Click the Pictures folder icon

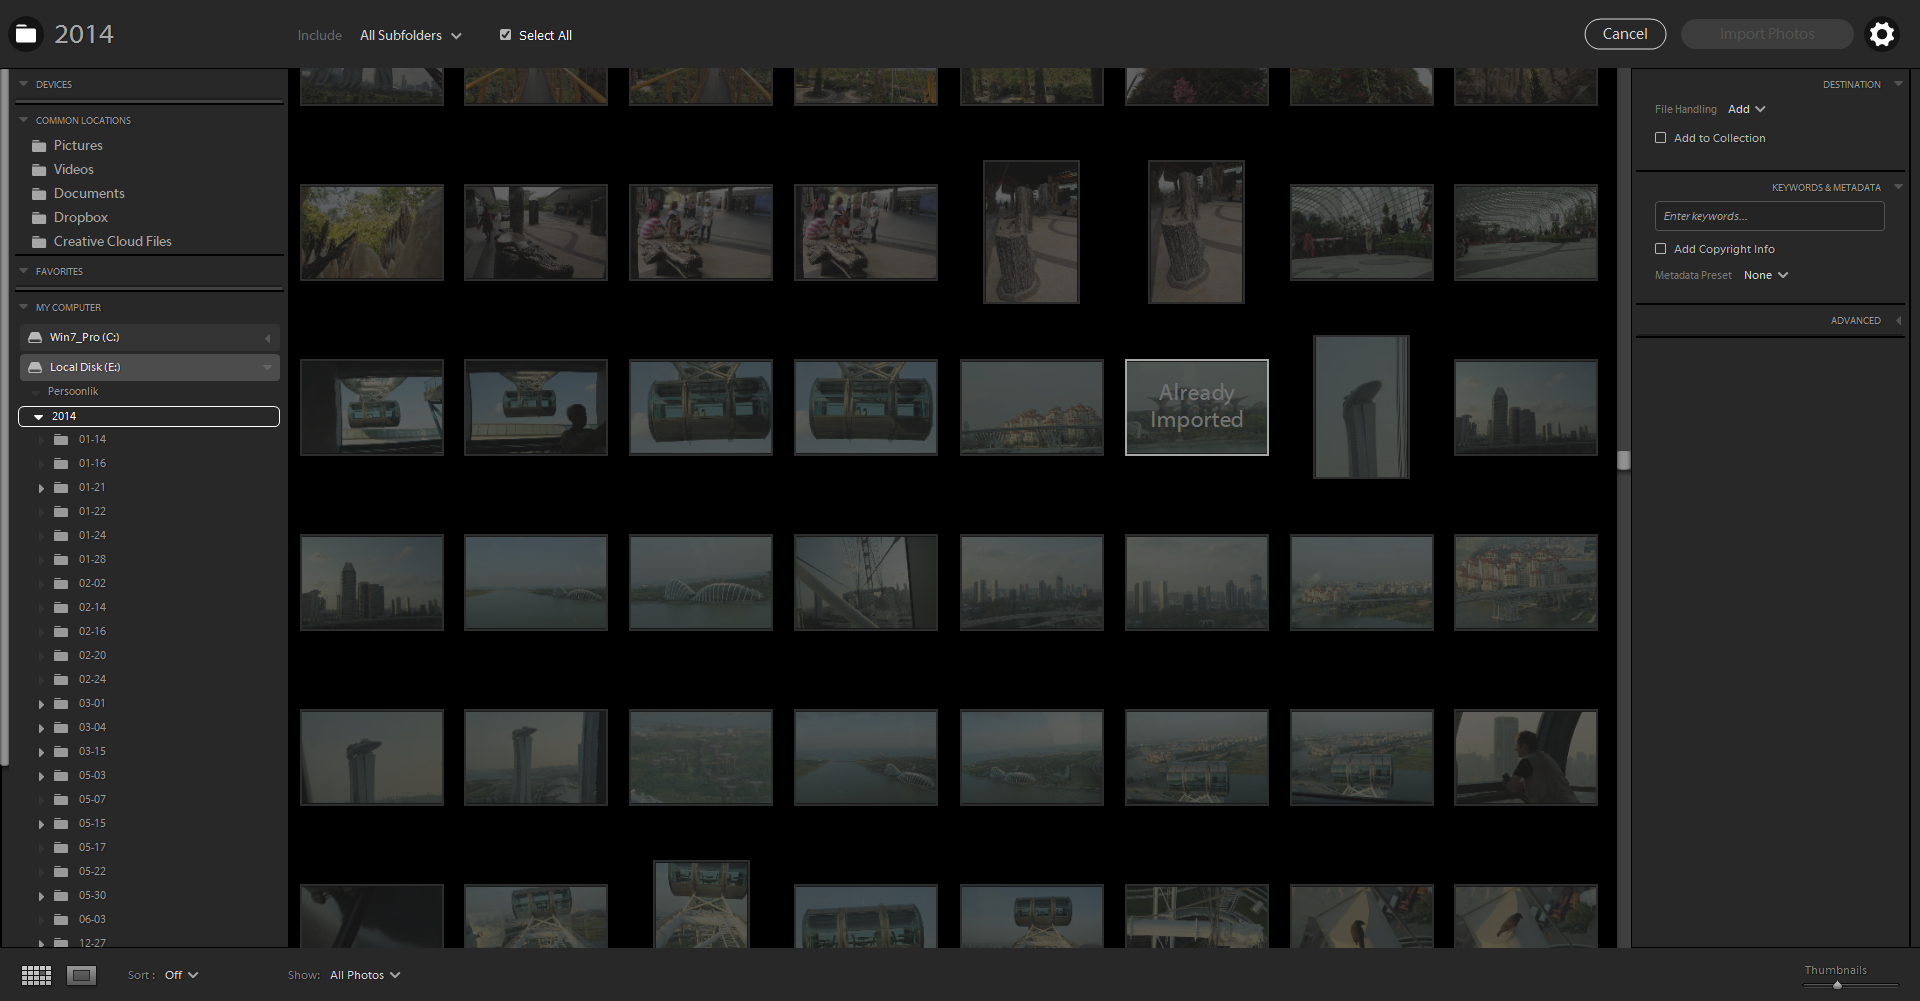(x=39, y=146)
